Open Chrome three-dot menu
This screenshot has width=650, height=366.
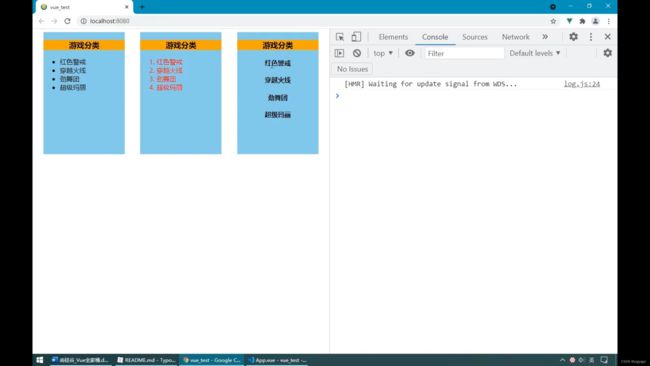609,21
